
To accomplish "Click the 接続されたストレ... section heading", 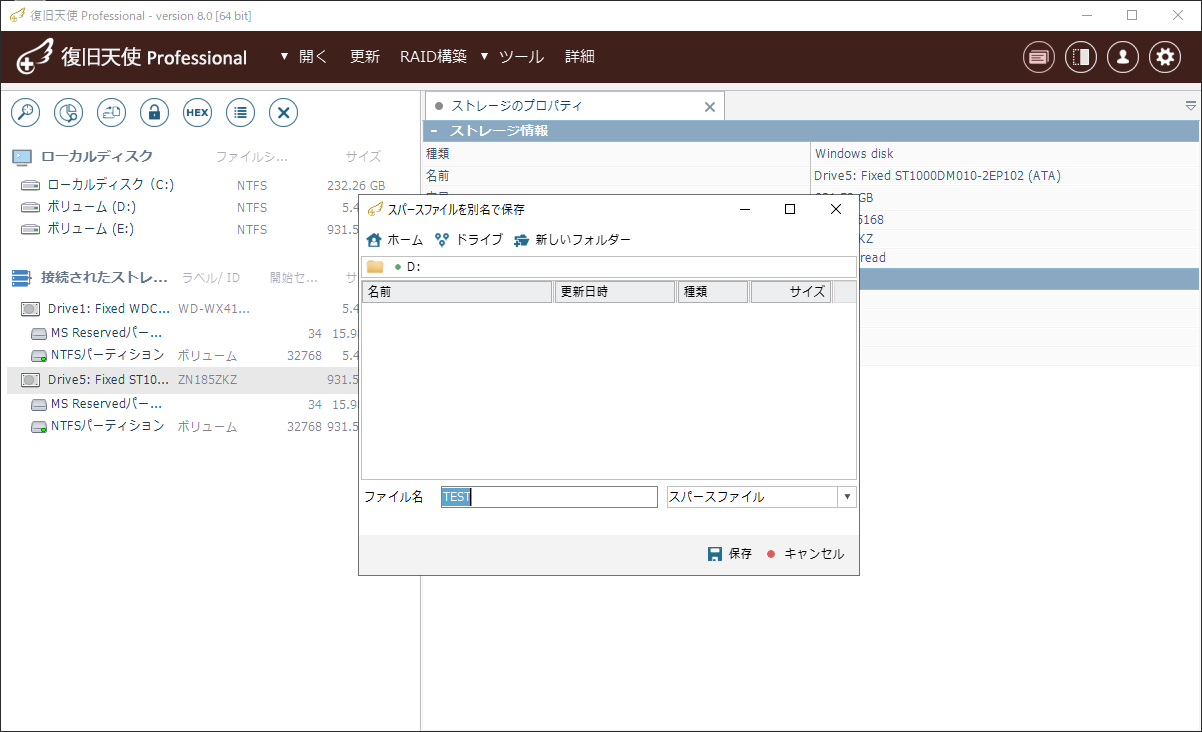I will tap(104, 277).
